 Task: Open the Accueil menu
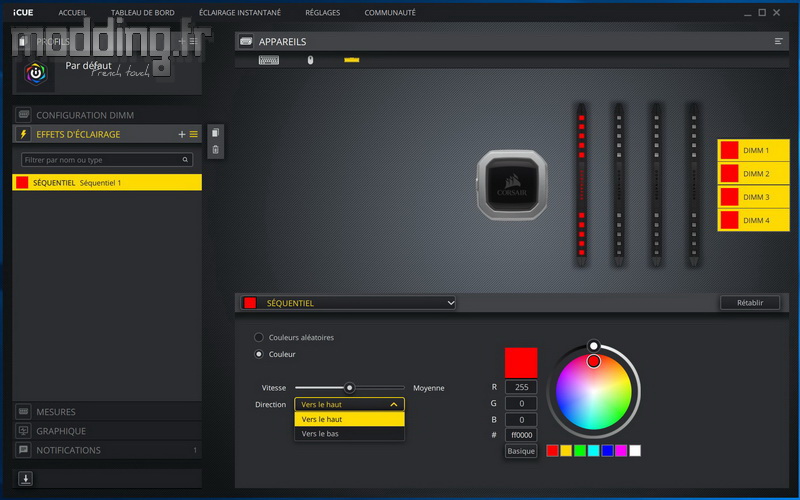pyautogui.click(x=72, y=12)
